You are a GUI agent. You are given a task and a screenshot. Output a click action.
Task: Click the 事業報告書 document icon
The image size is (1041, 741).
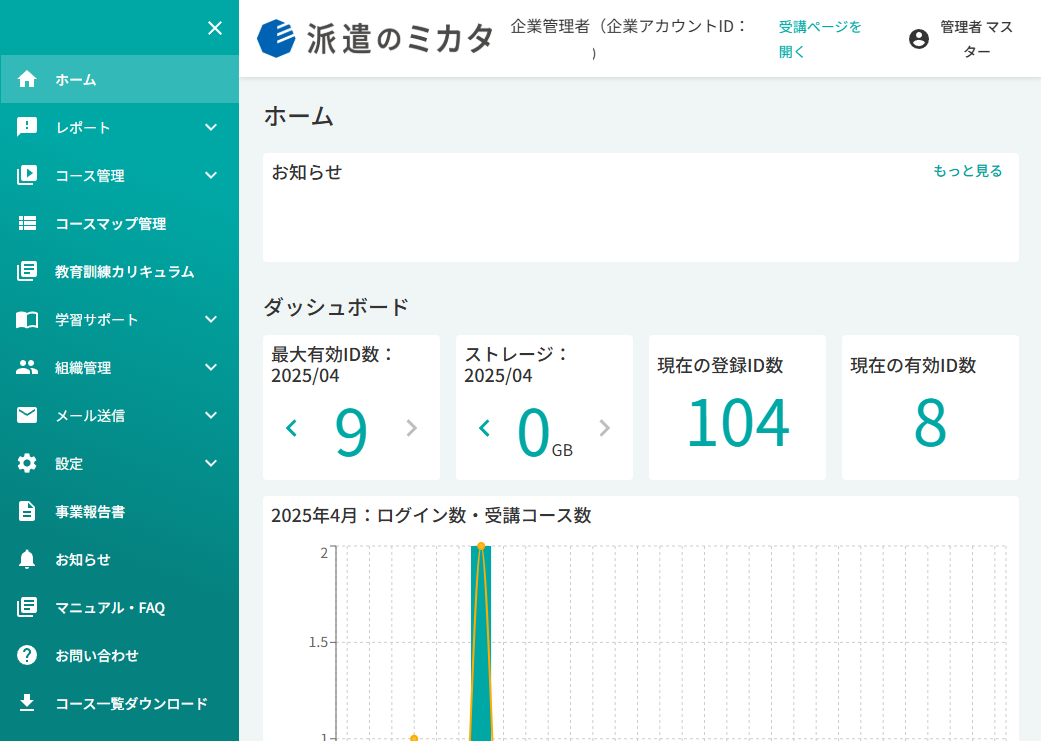click(27, 511)
